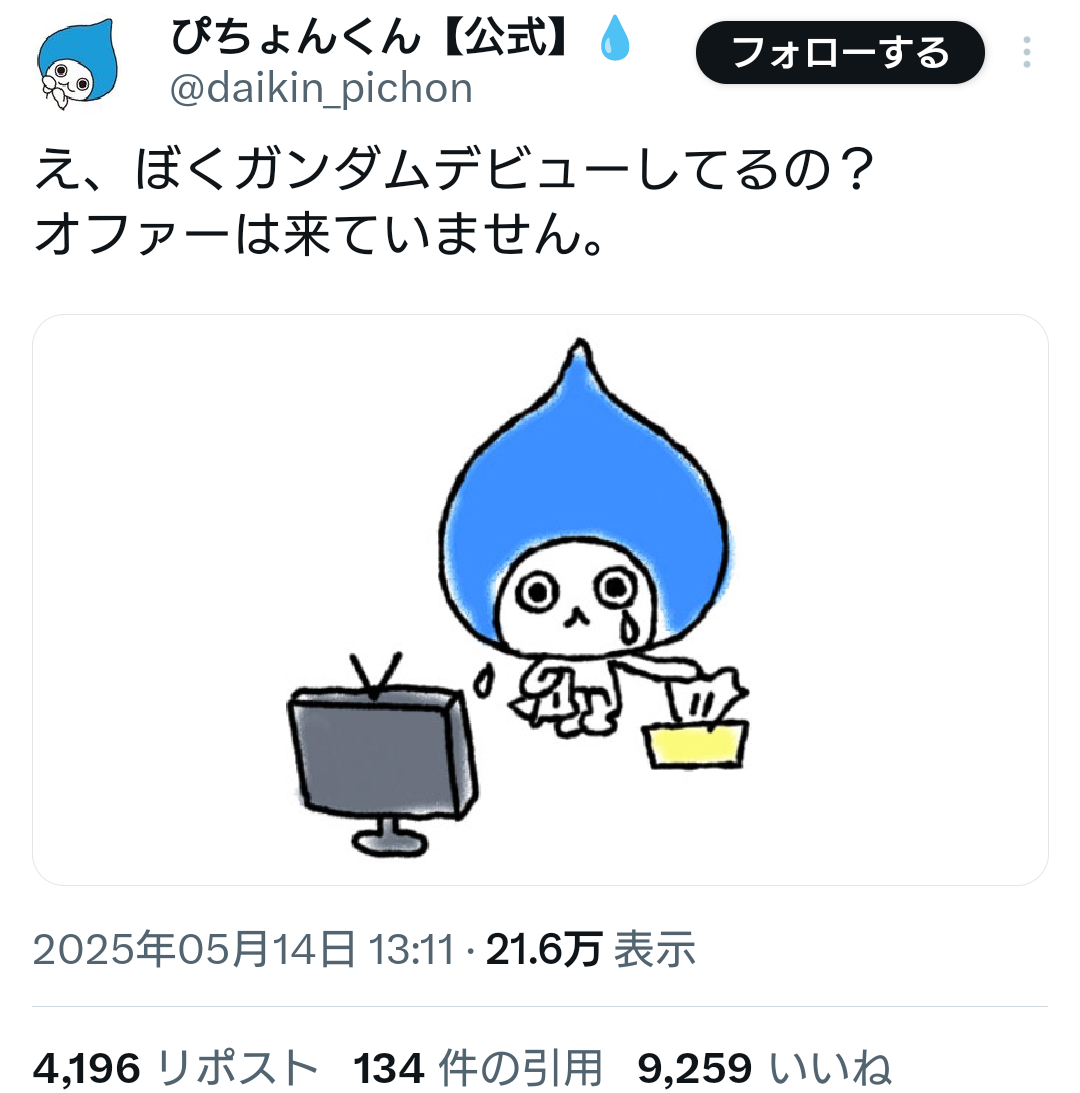Click the リポスト label text

point(238,1067)
